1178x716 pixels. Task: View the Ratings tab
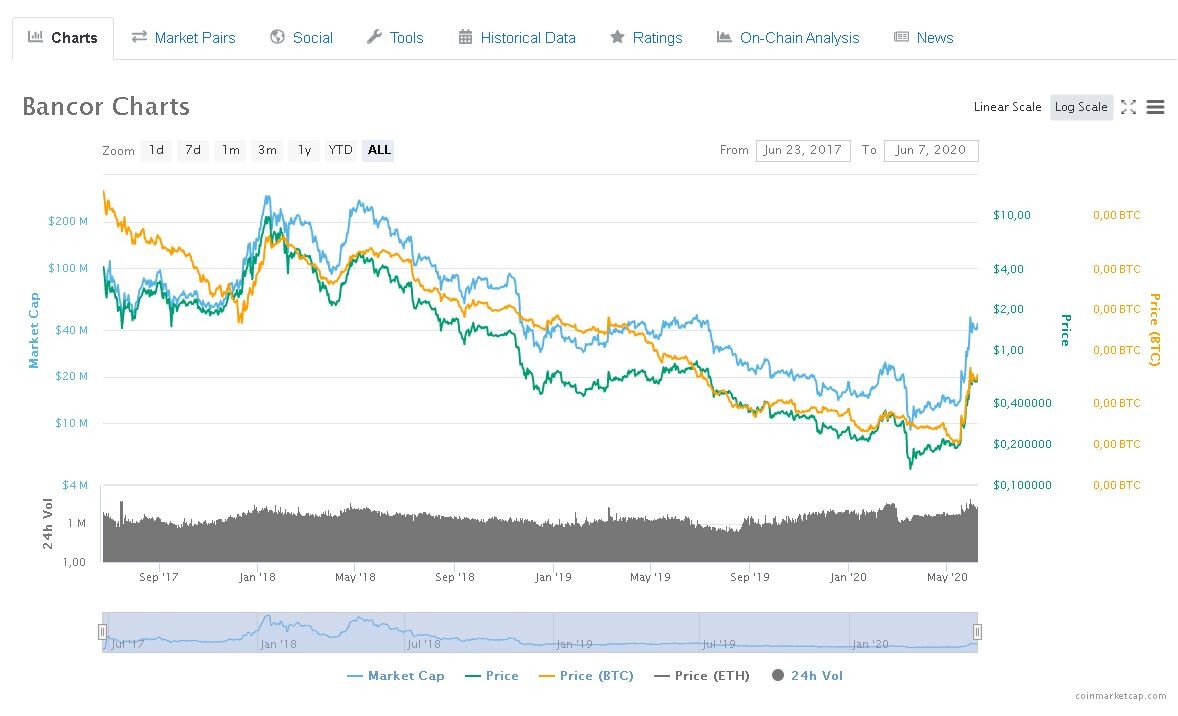(646, 38)
